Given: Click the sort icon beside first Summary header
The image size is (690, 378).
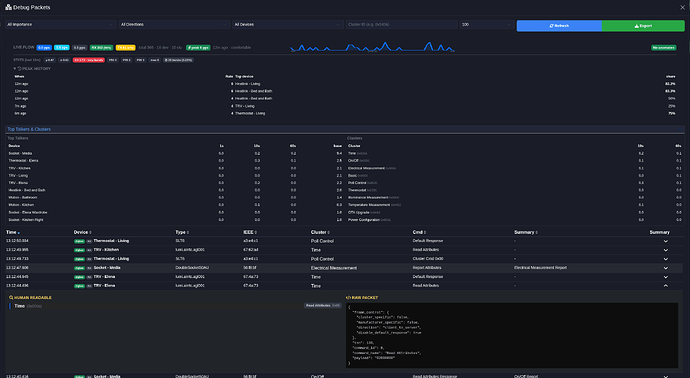Looking at the screenshot, I should point(536,232).
